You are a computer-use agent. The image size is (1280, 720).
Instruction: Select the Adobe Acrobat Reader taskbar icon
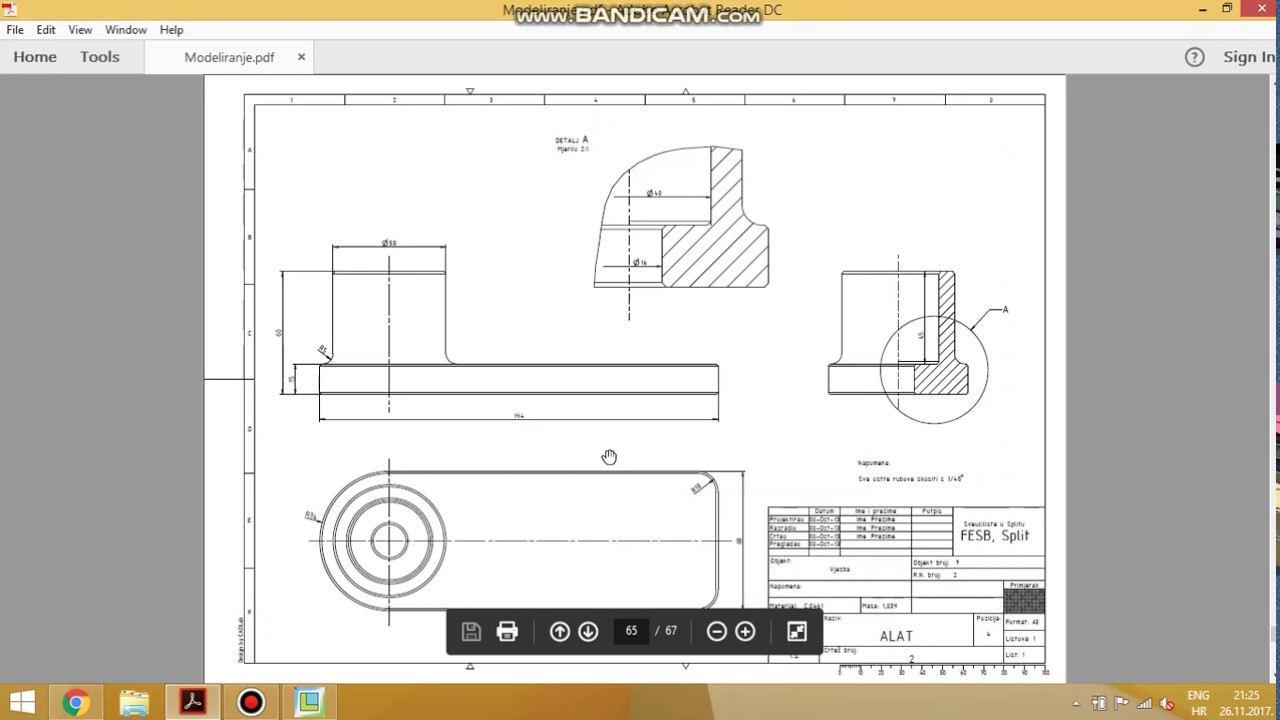pyautogui.click(x=192, y=703)
